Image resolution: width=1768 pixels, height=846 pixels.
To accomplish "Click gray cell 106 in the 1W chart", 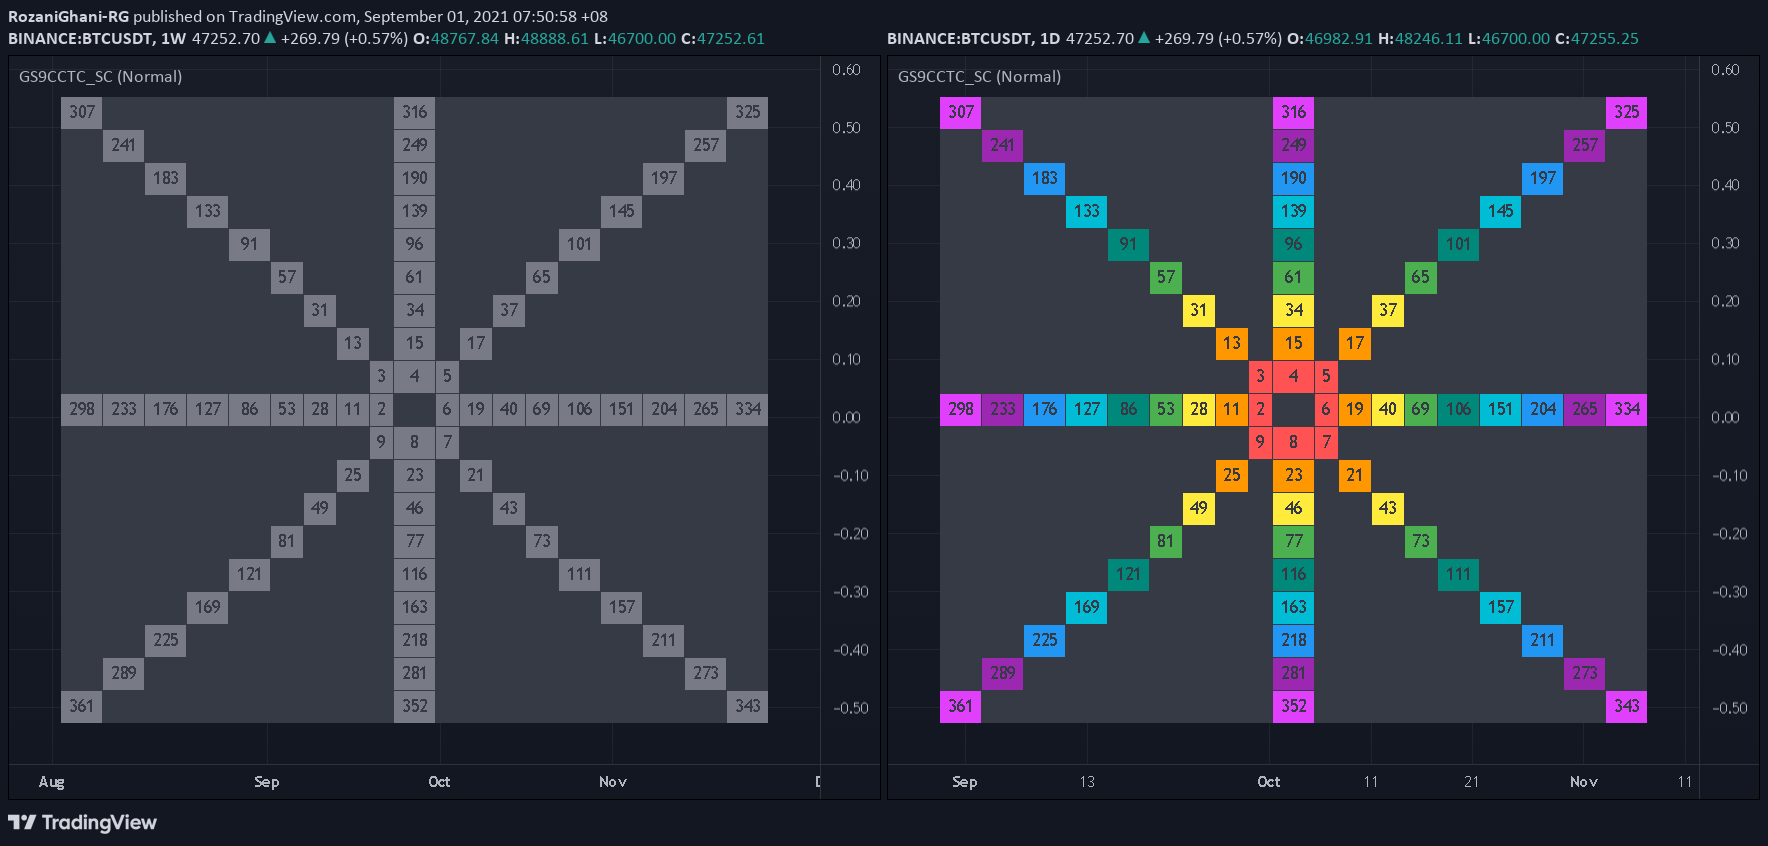I will (x=579, y=409).
